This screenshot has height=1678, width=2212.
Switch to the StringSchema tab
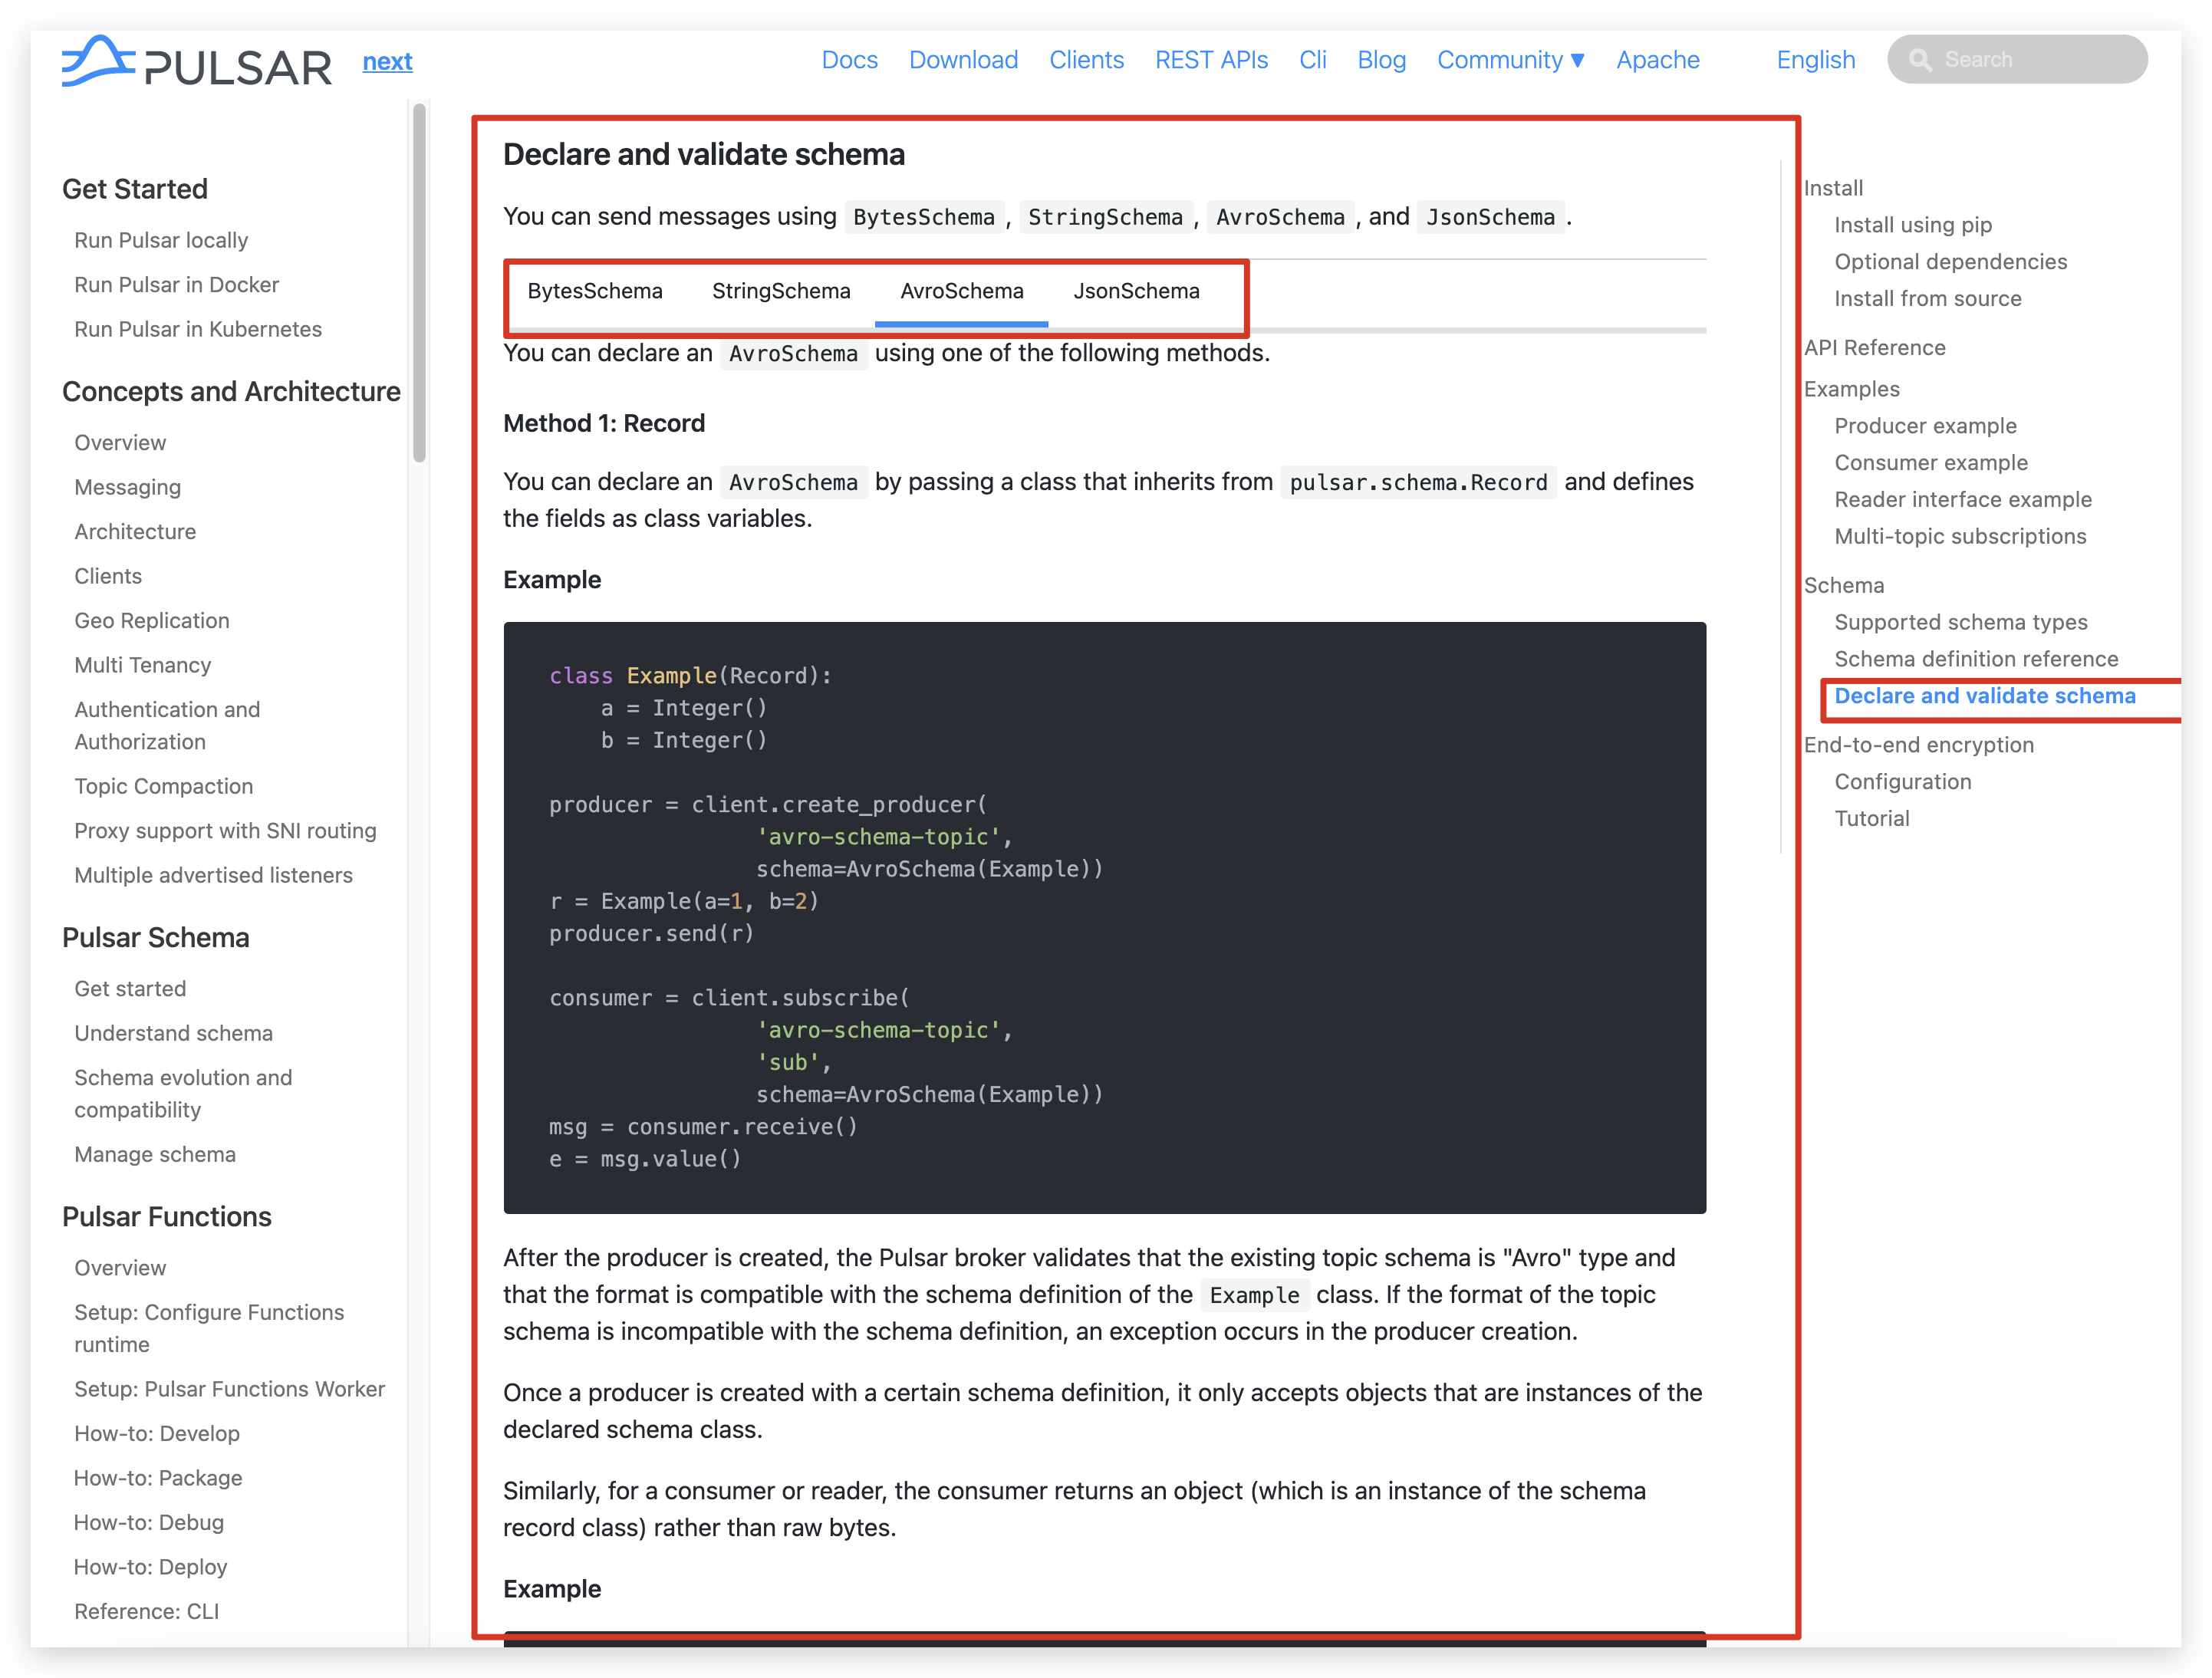[781, 291]
